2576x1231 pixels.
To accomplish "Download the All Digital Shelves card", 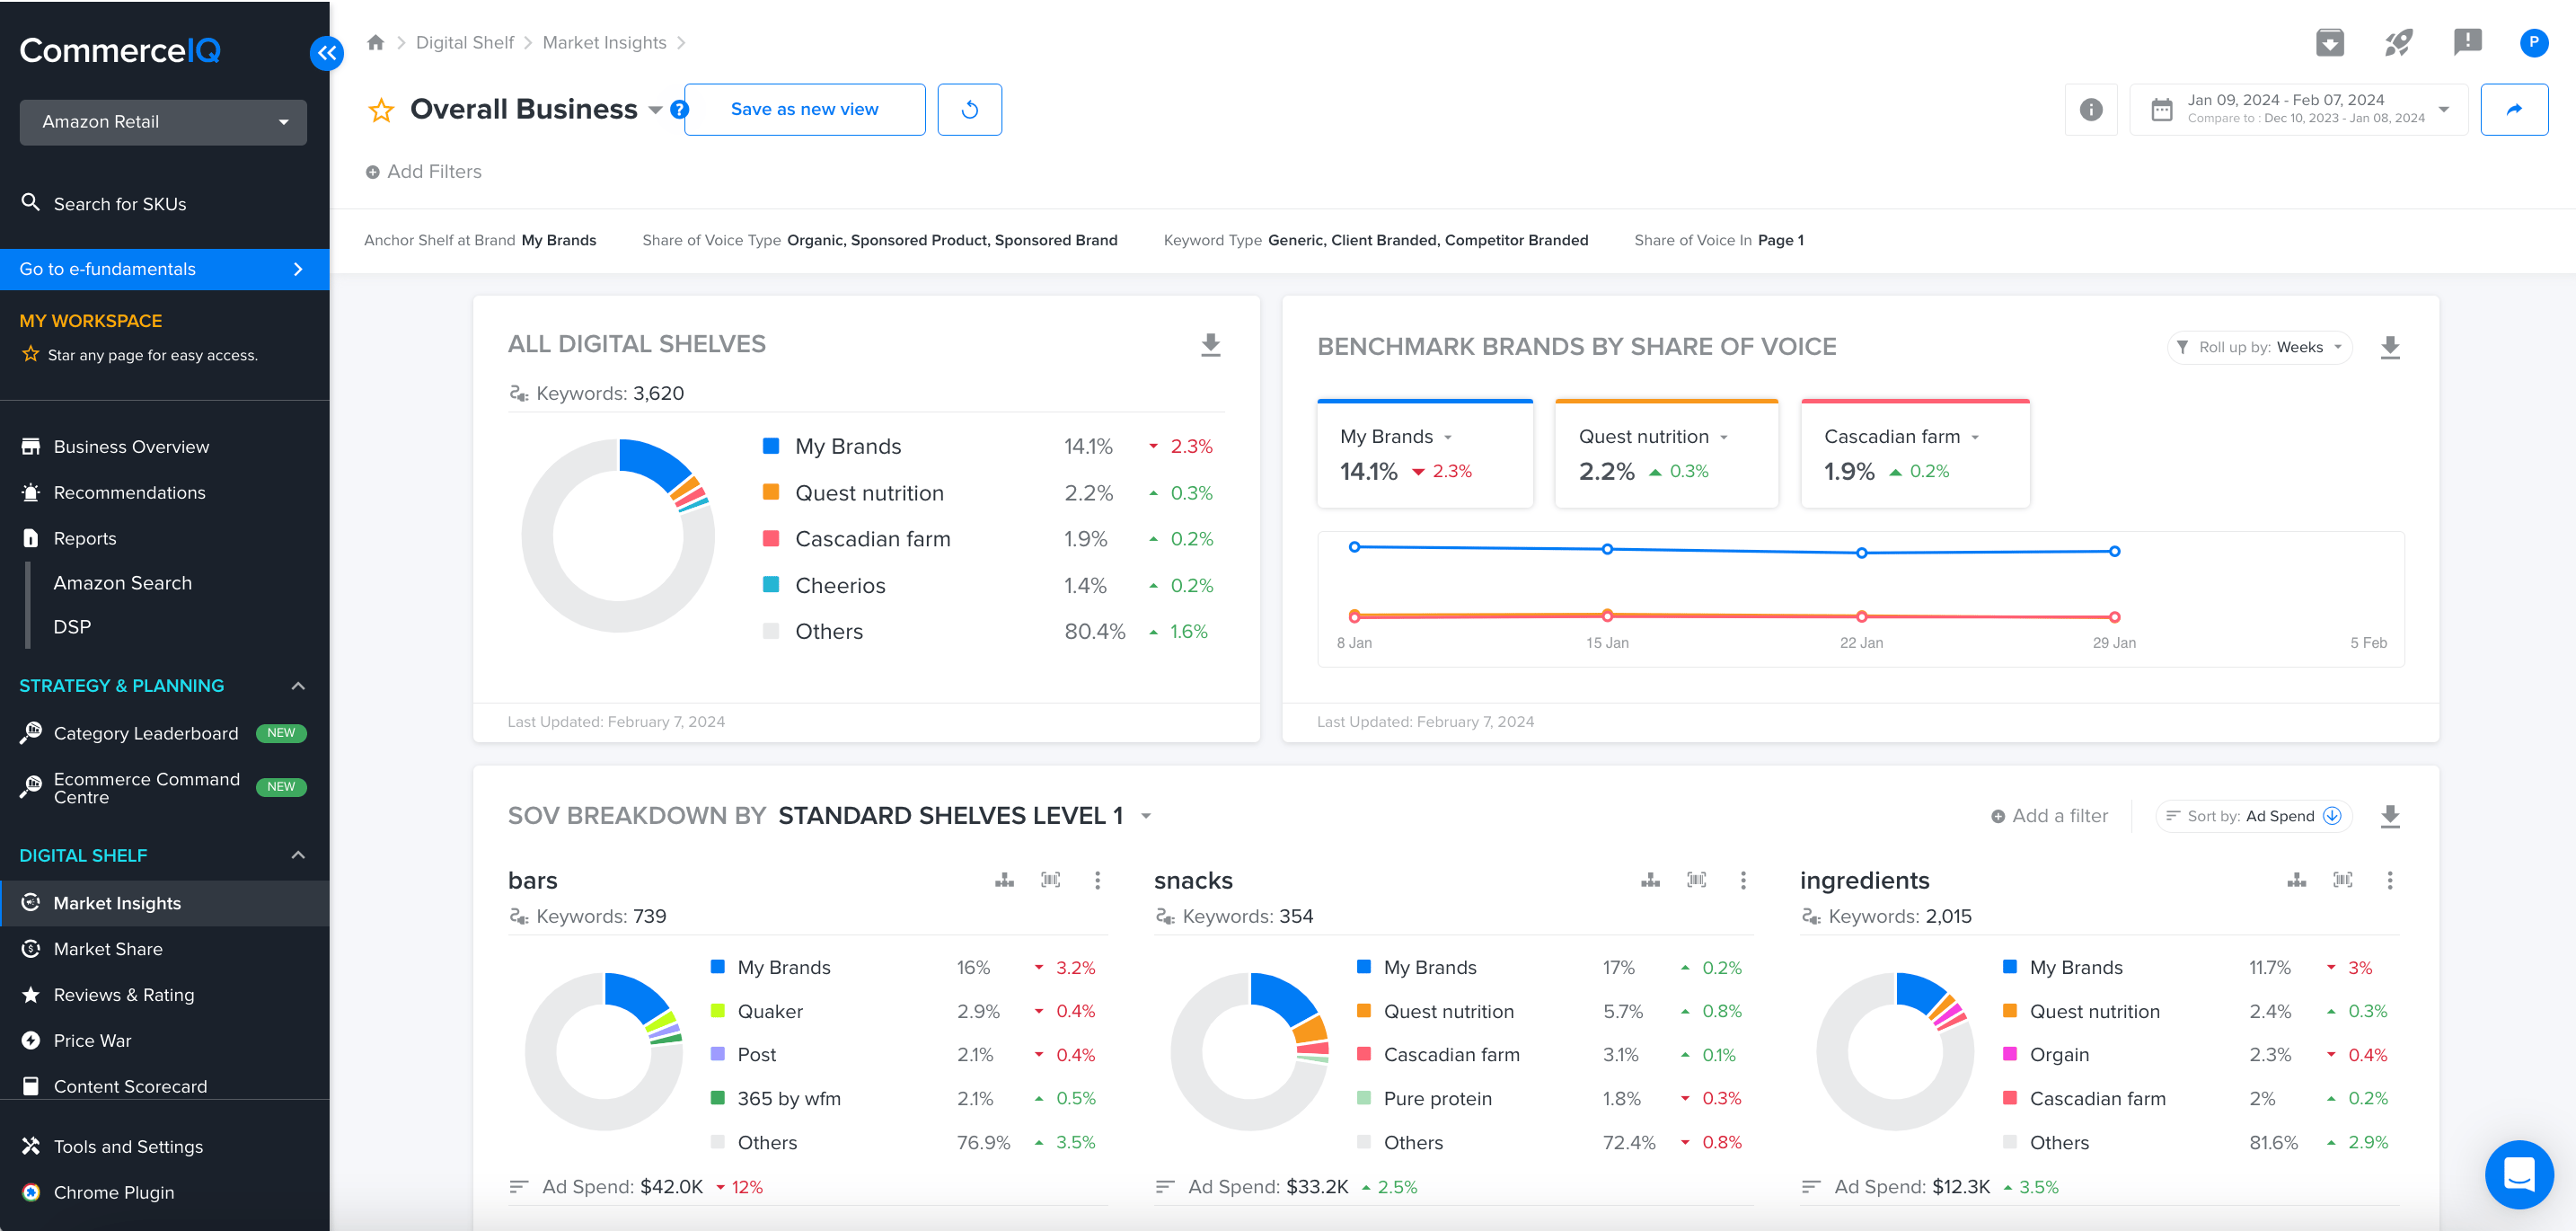I will click(1210, 345).
